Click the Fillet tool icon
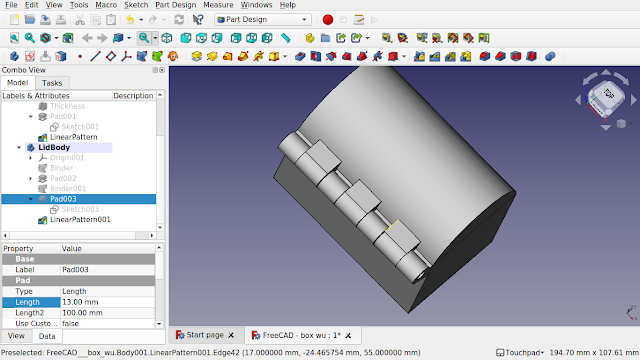 pyautogui.click(x=484, y=56)
